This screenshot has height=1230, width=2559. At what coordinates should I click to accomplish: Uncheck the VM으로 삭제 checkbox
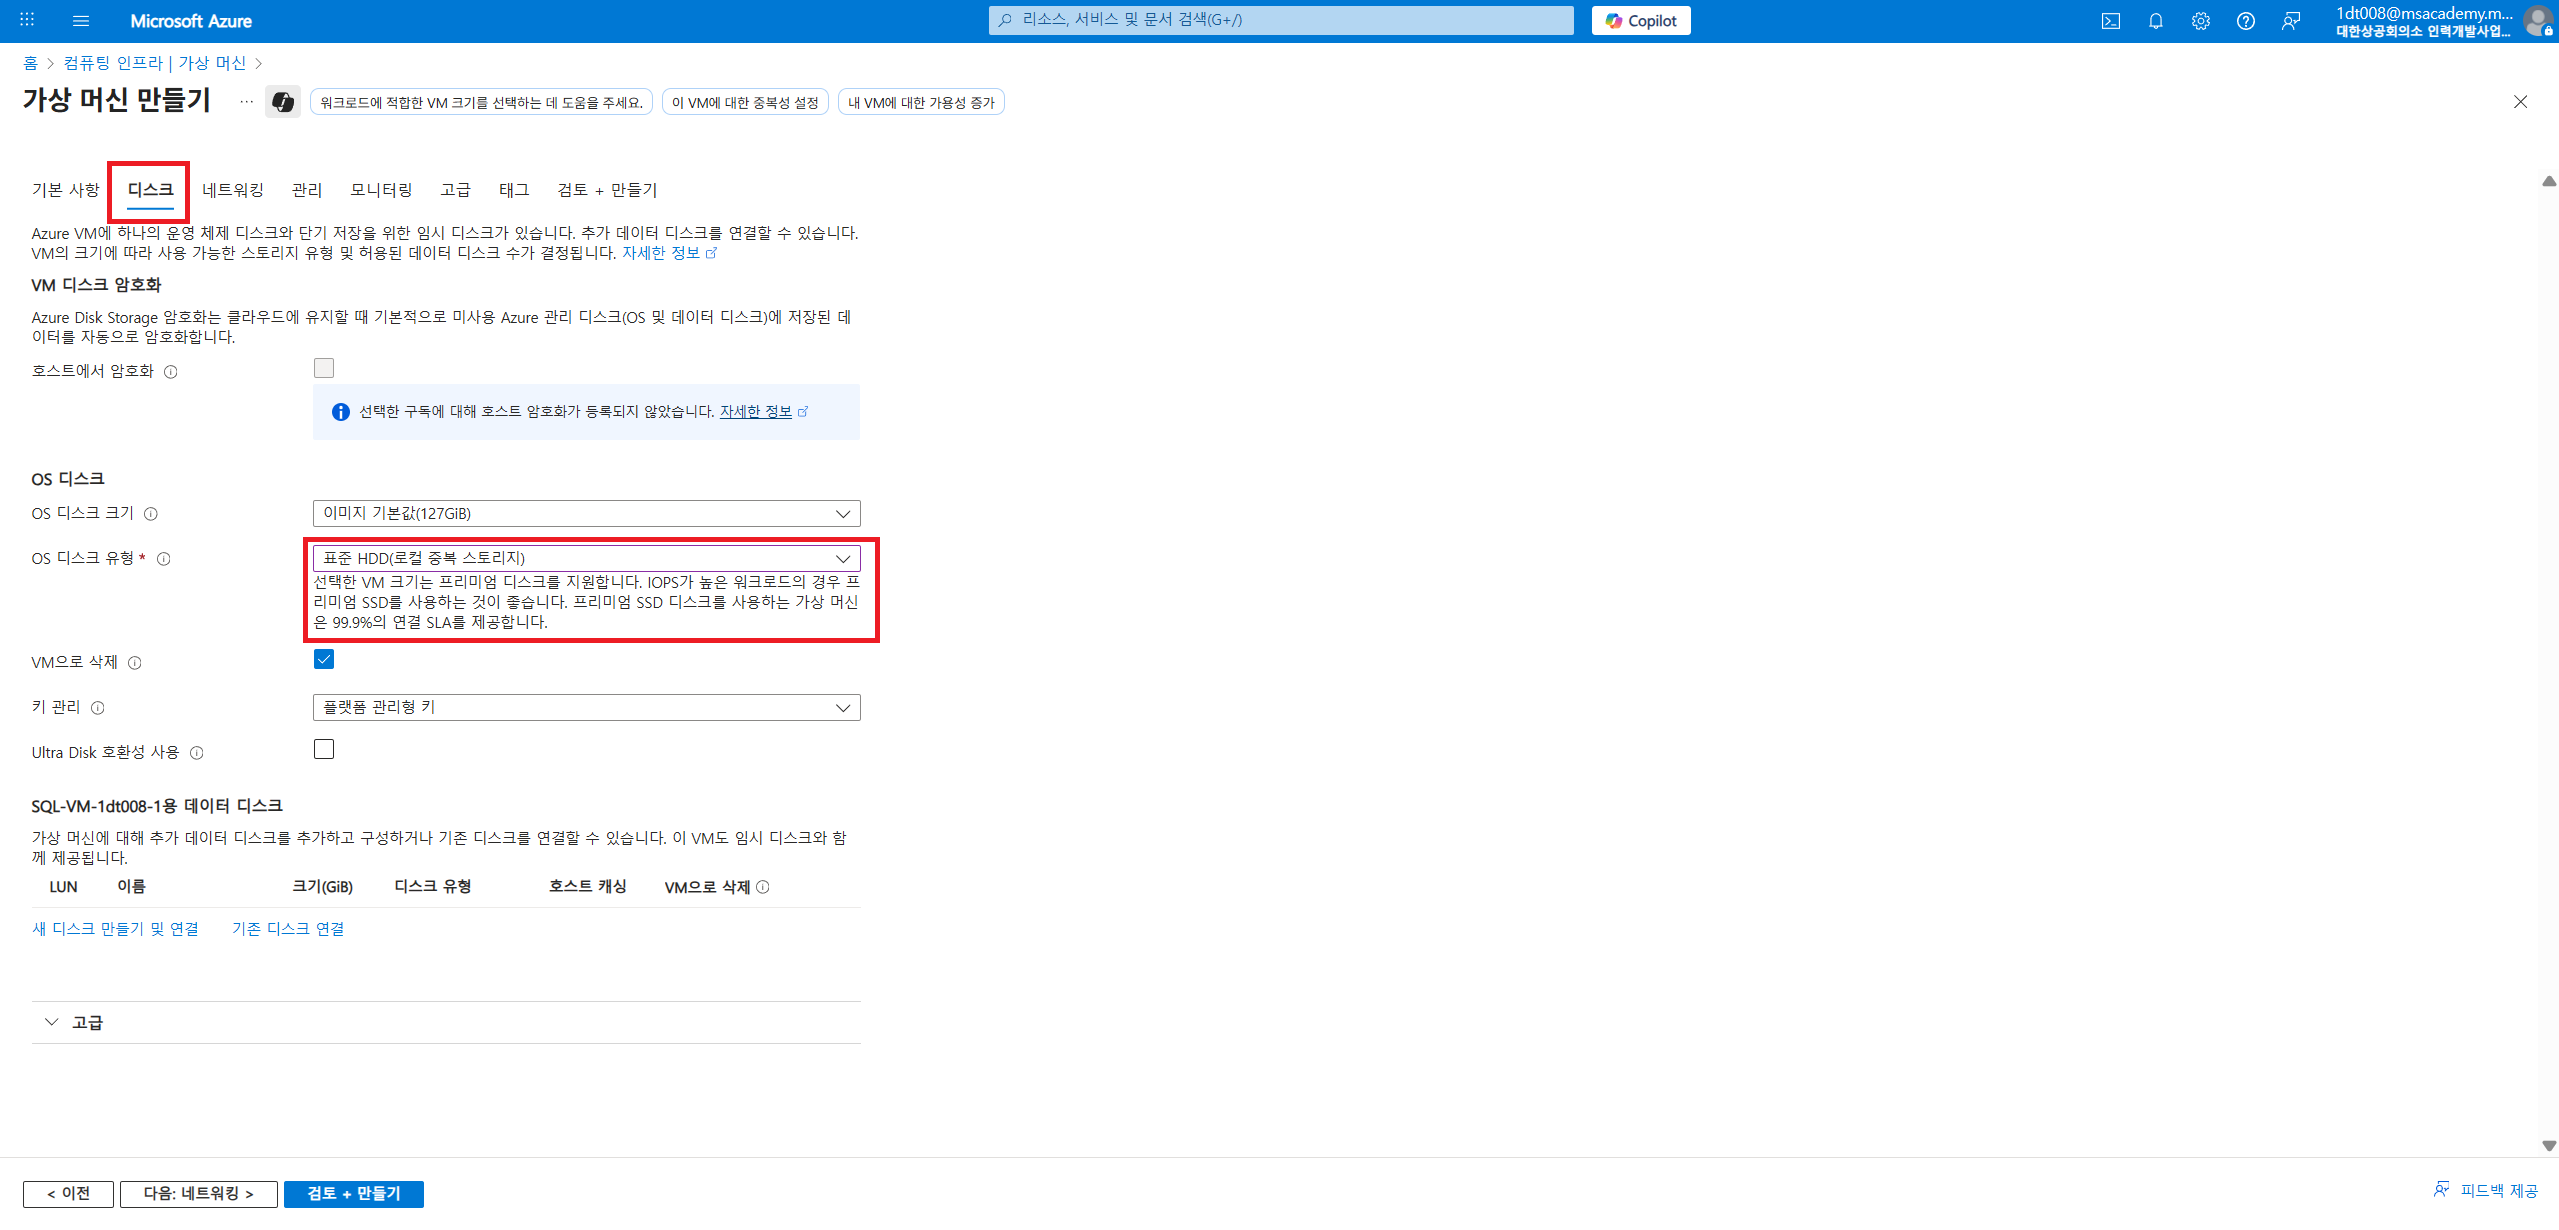point(324,659)
